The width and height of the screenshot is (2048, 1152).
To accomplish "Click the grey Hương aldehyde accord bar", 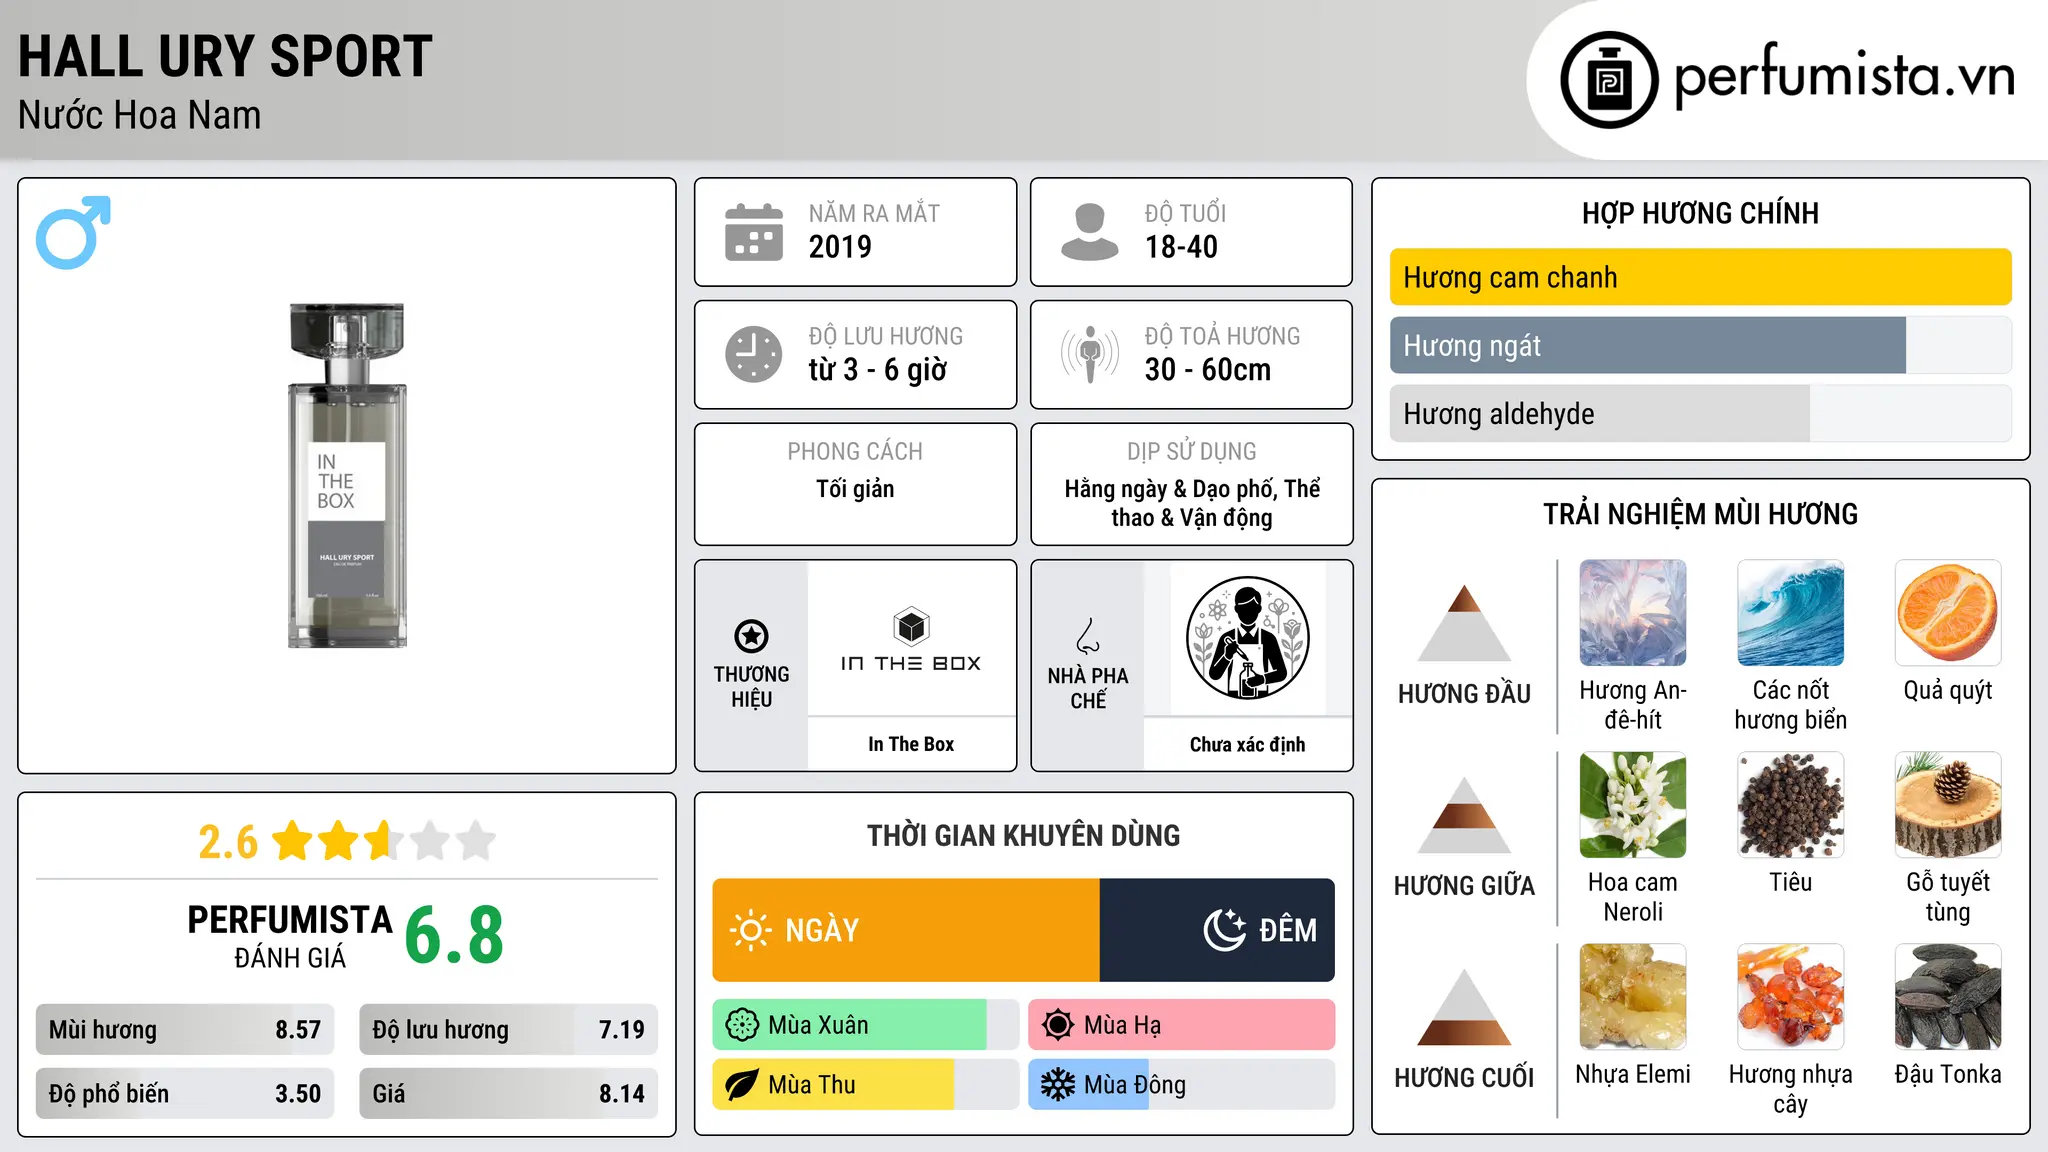I will click(x=1701, y=414).
